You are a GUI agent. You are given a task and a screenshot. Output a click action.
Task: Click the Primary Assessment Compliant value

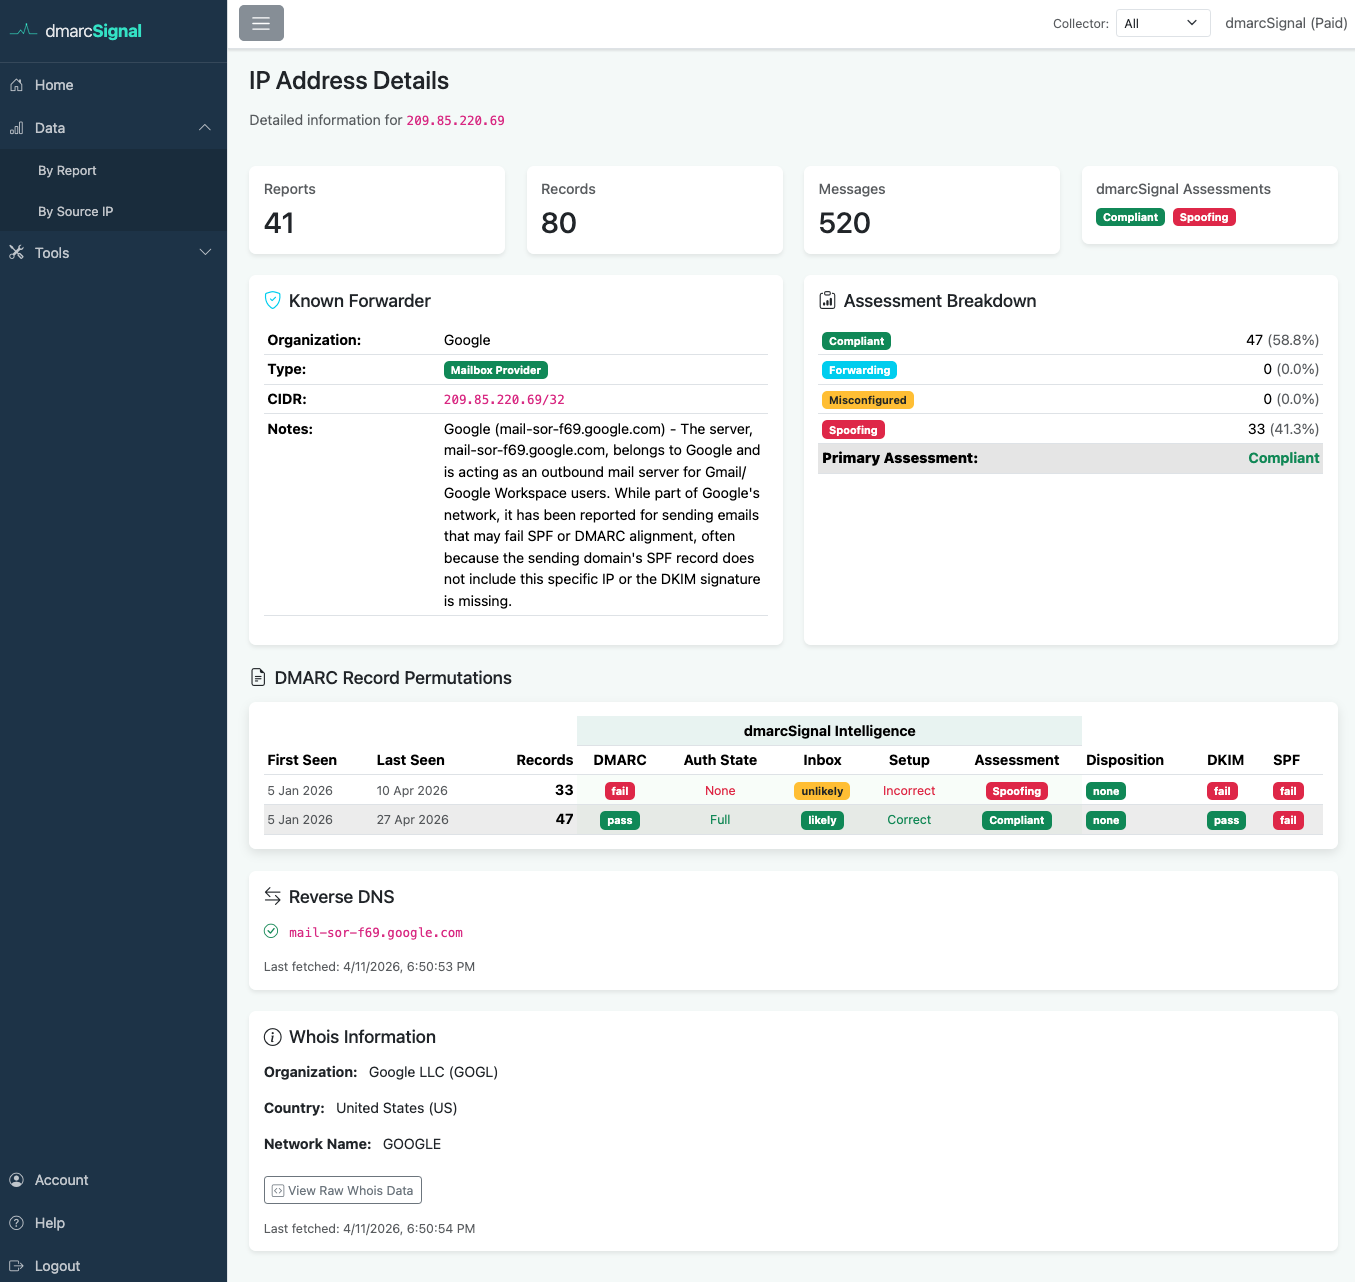(x=1283, y=458)
